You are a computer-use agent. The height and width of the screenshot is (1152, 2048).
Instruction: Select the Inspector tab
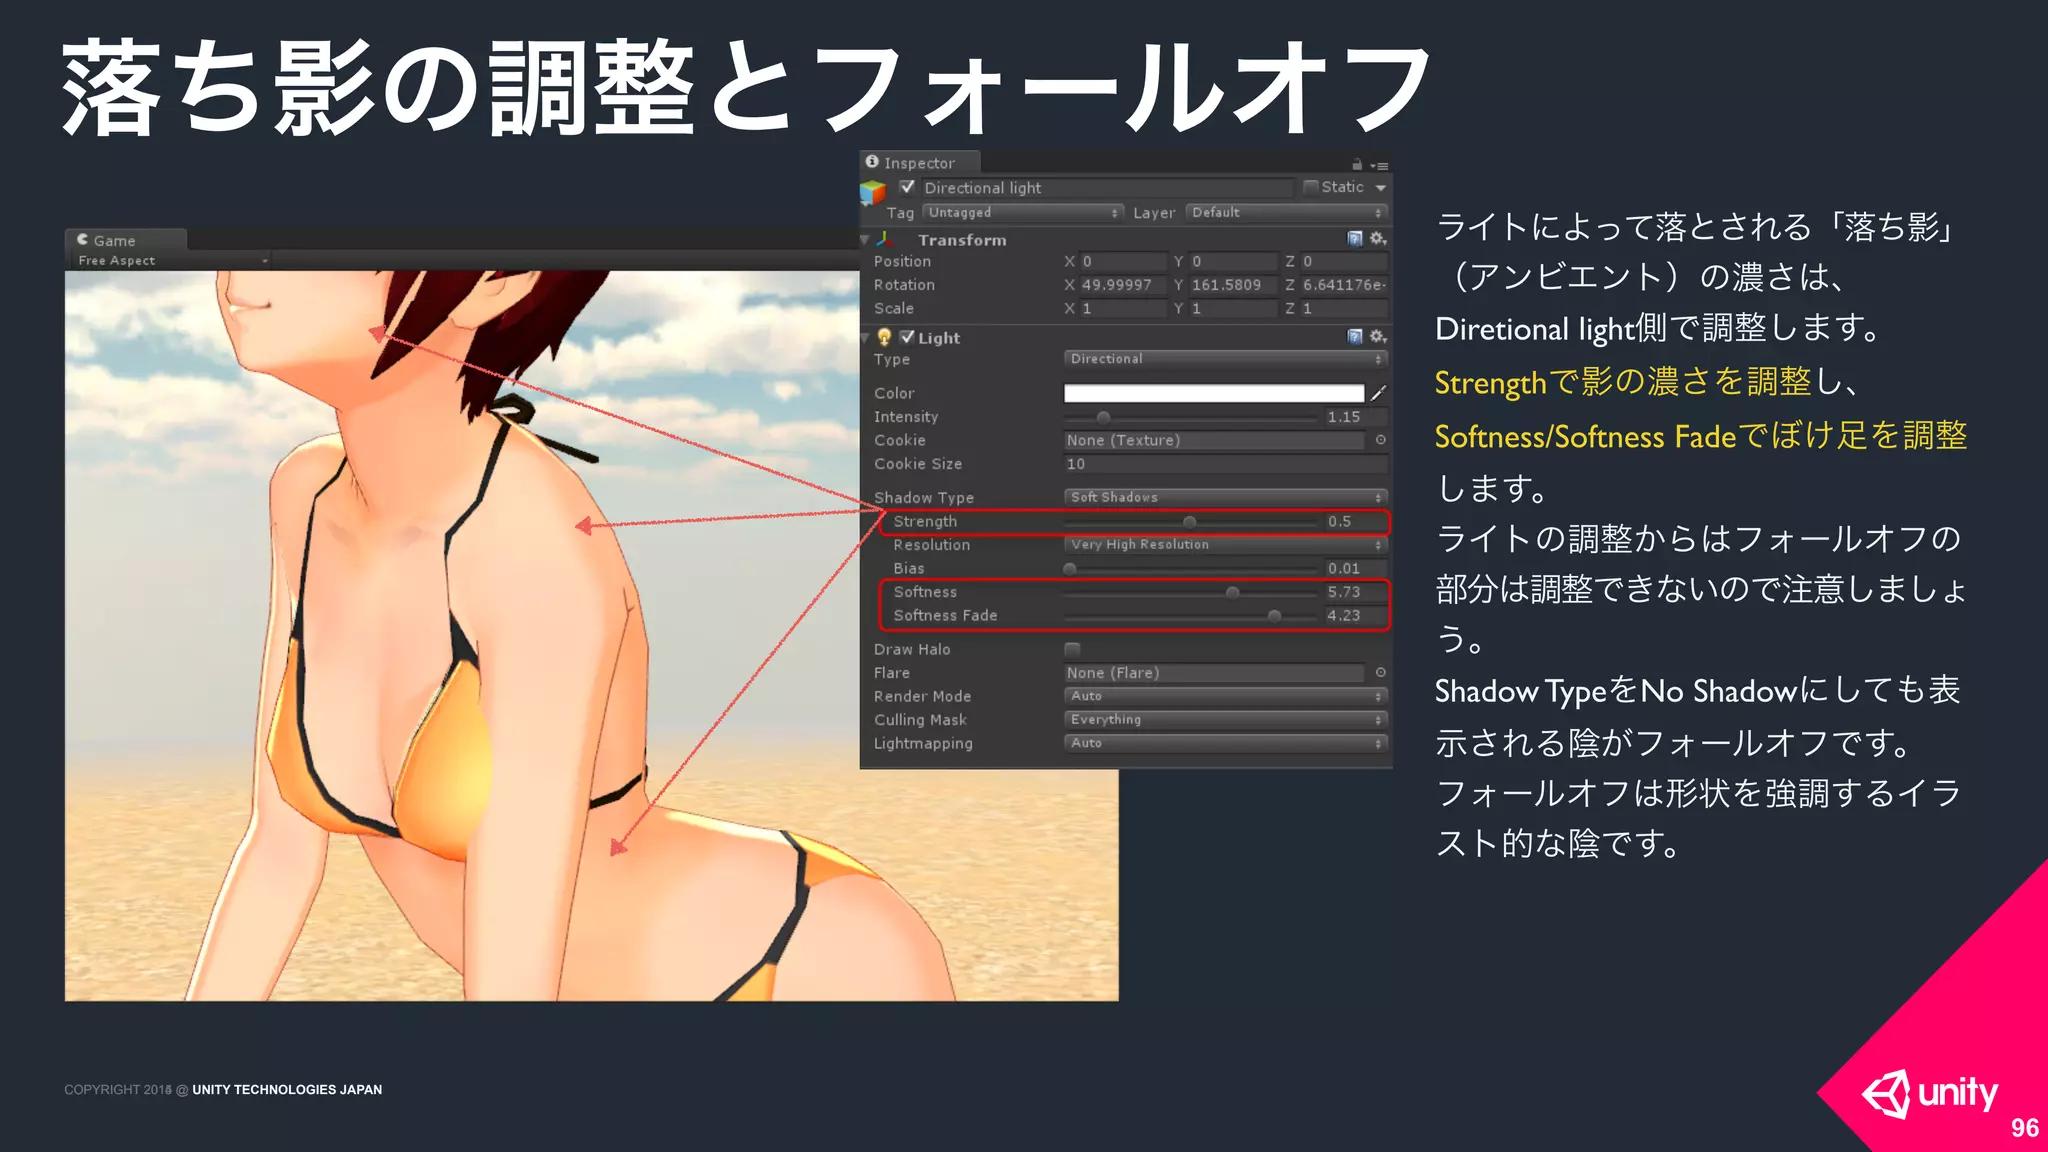click(x=920, y=163)
